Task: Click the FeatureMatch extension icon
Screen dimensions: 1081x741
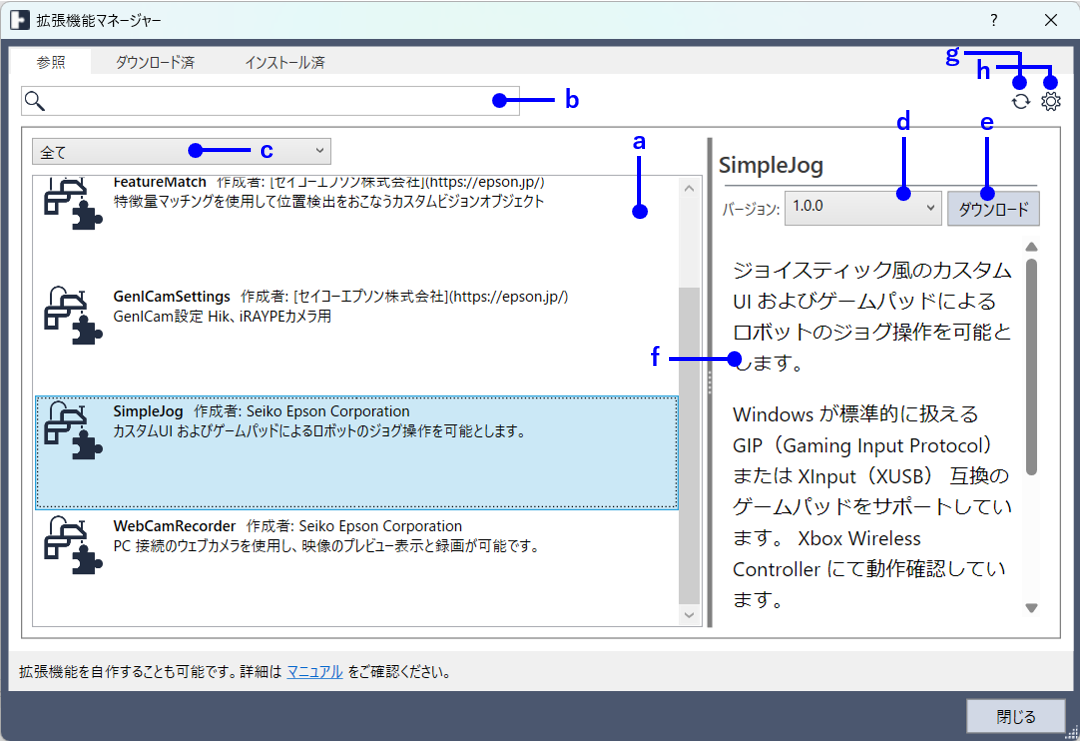Action: (x=74, y=203)
